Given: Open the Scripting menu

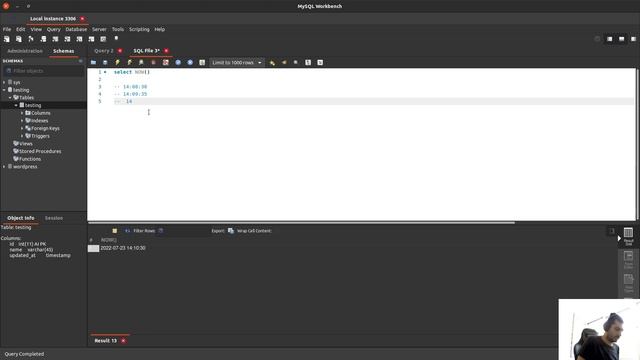Looking at the screenshot, I should click(139, 29).
